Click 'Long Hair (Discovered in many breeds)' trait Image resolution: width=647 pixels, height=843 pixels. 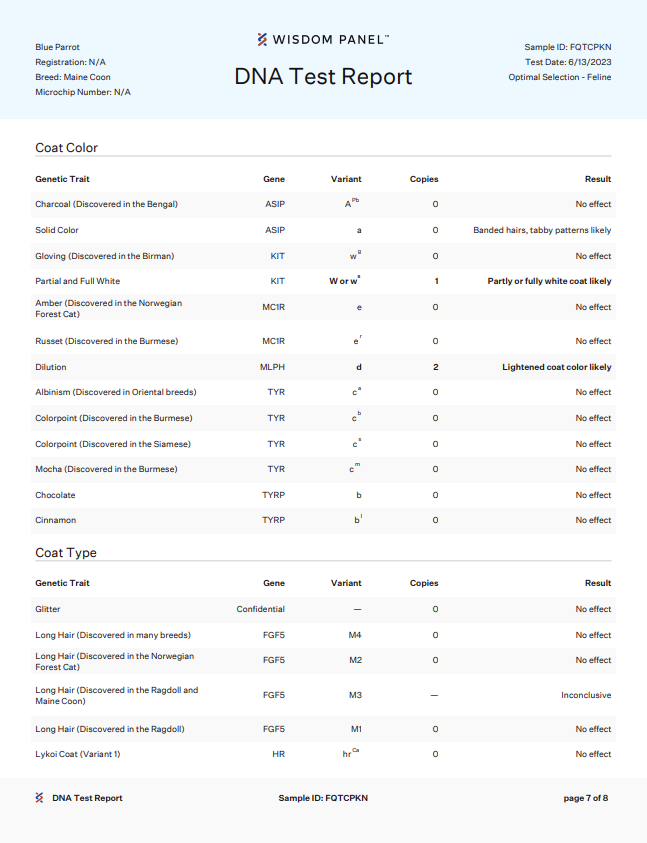pyautogui.click(x=113, y=635)
